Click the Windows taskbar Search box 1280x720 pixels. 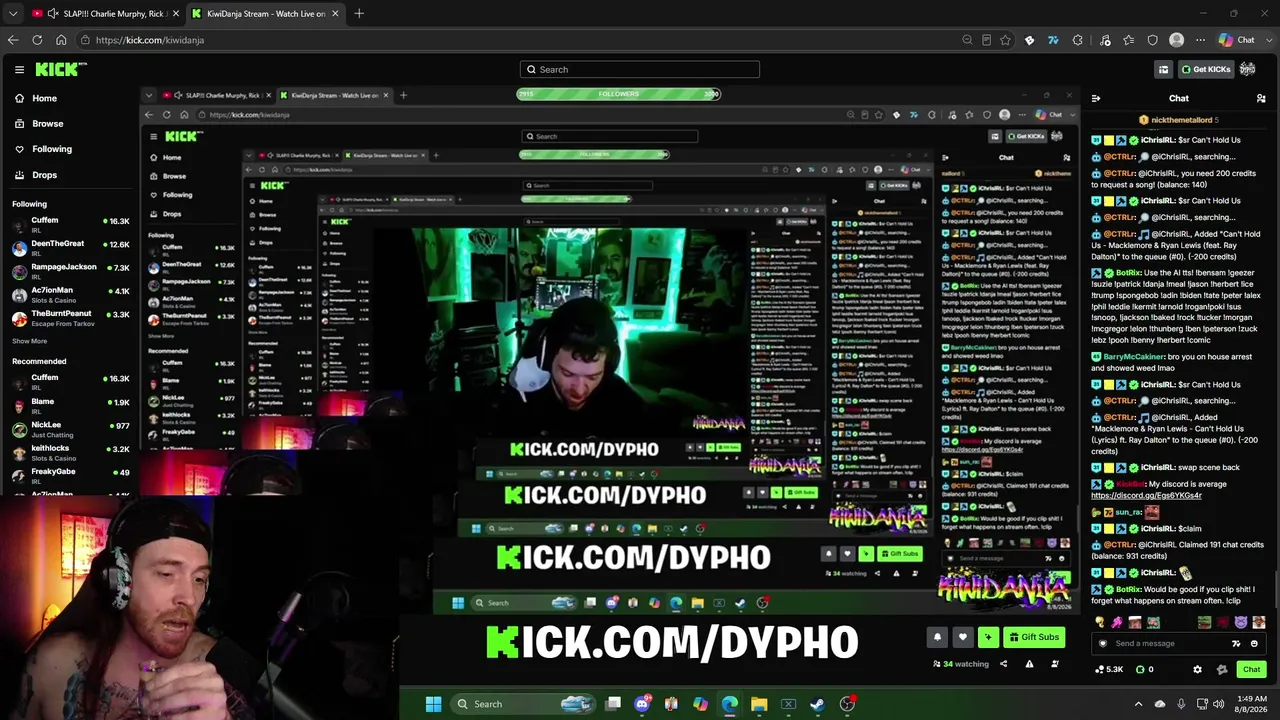click(522, 704)
